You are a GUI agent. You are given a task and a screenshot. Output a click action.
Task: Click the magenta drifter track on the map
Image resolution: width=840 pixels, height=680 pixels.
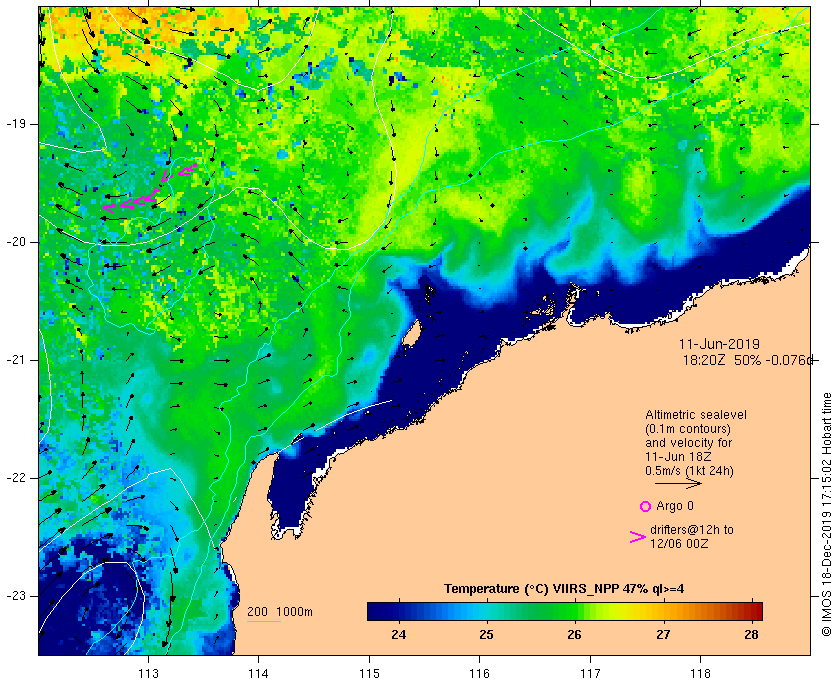(x=149, y=188)
